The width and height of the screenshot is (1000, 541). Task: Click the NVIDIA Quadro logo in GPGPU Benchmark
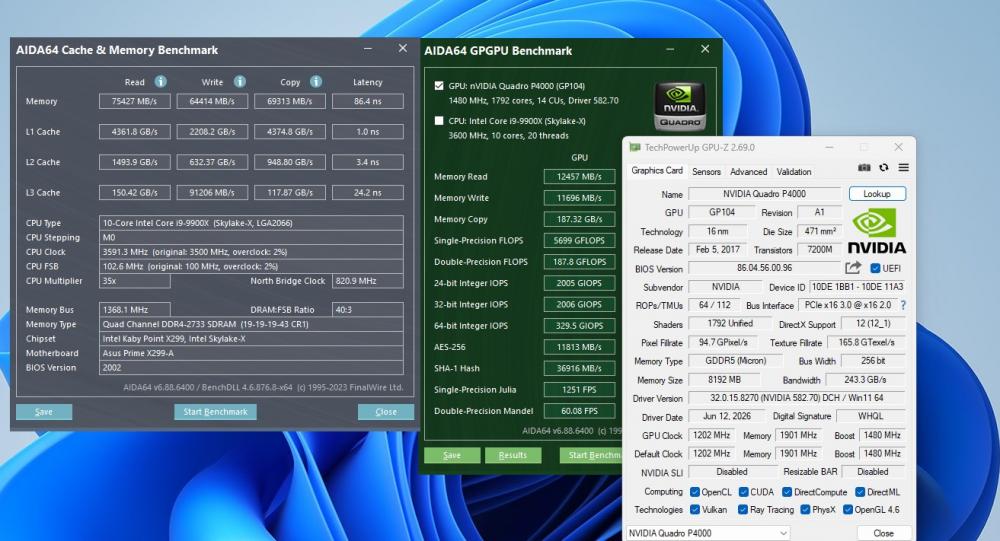click(x=680, y=106)
